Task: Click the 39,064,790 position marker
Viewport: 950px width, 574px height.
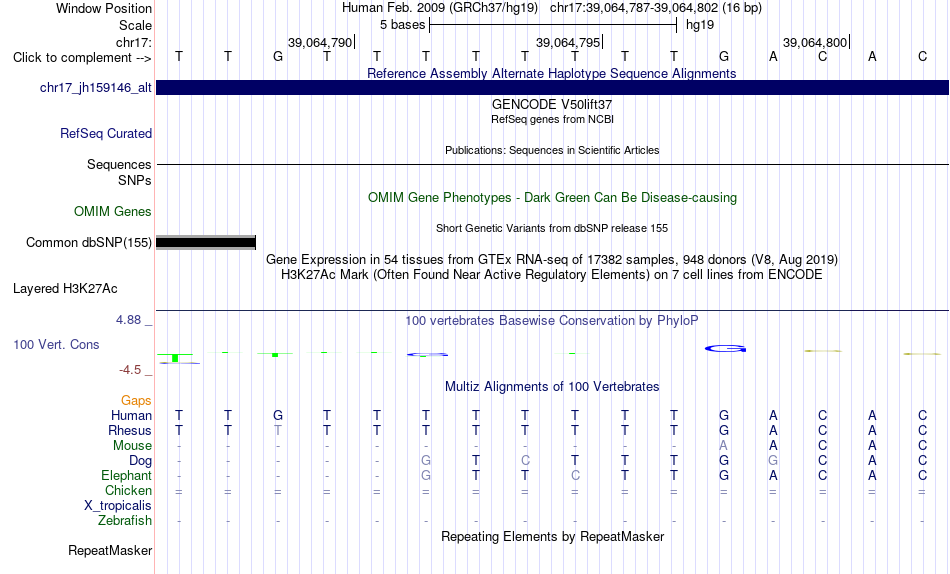Action: (321, 42)
